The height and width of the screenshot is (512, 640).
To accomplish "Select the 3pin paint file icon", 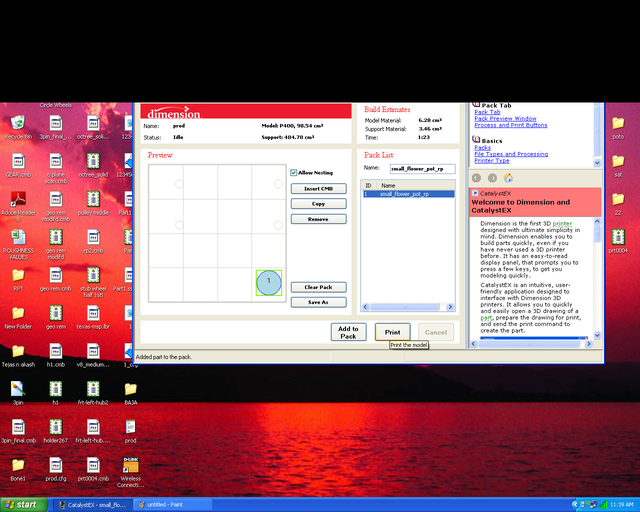I will coord(18,394).
